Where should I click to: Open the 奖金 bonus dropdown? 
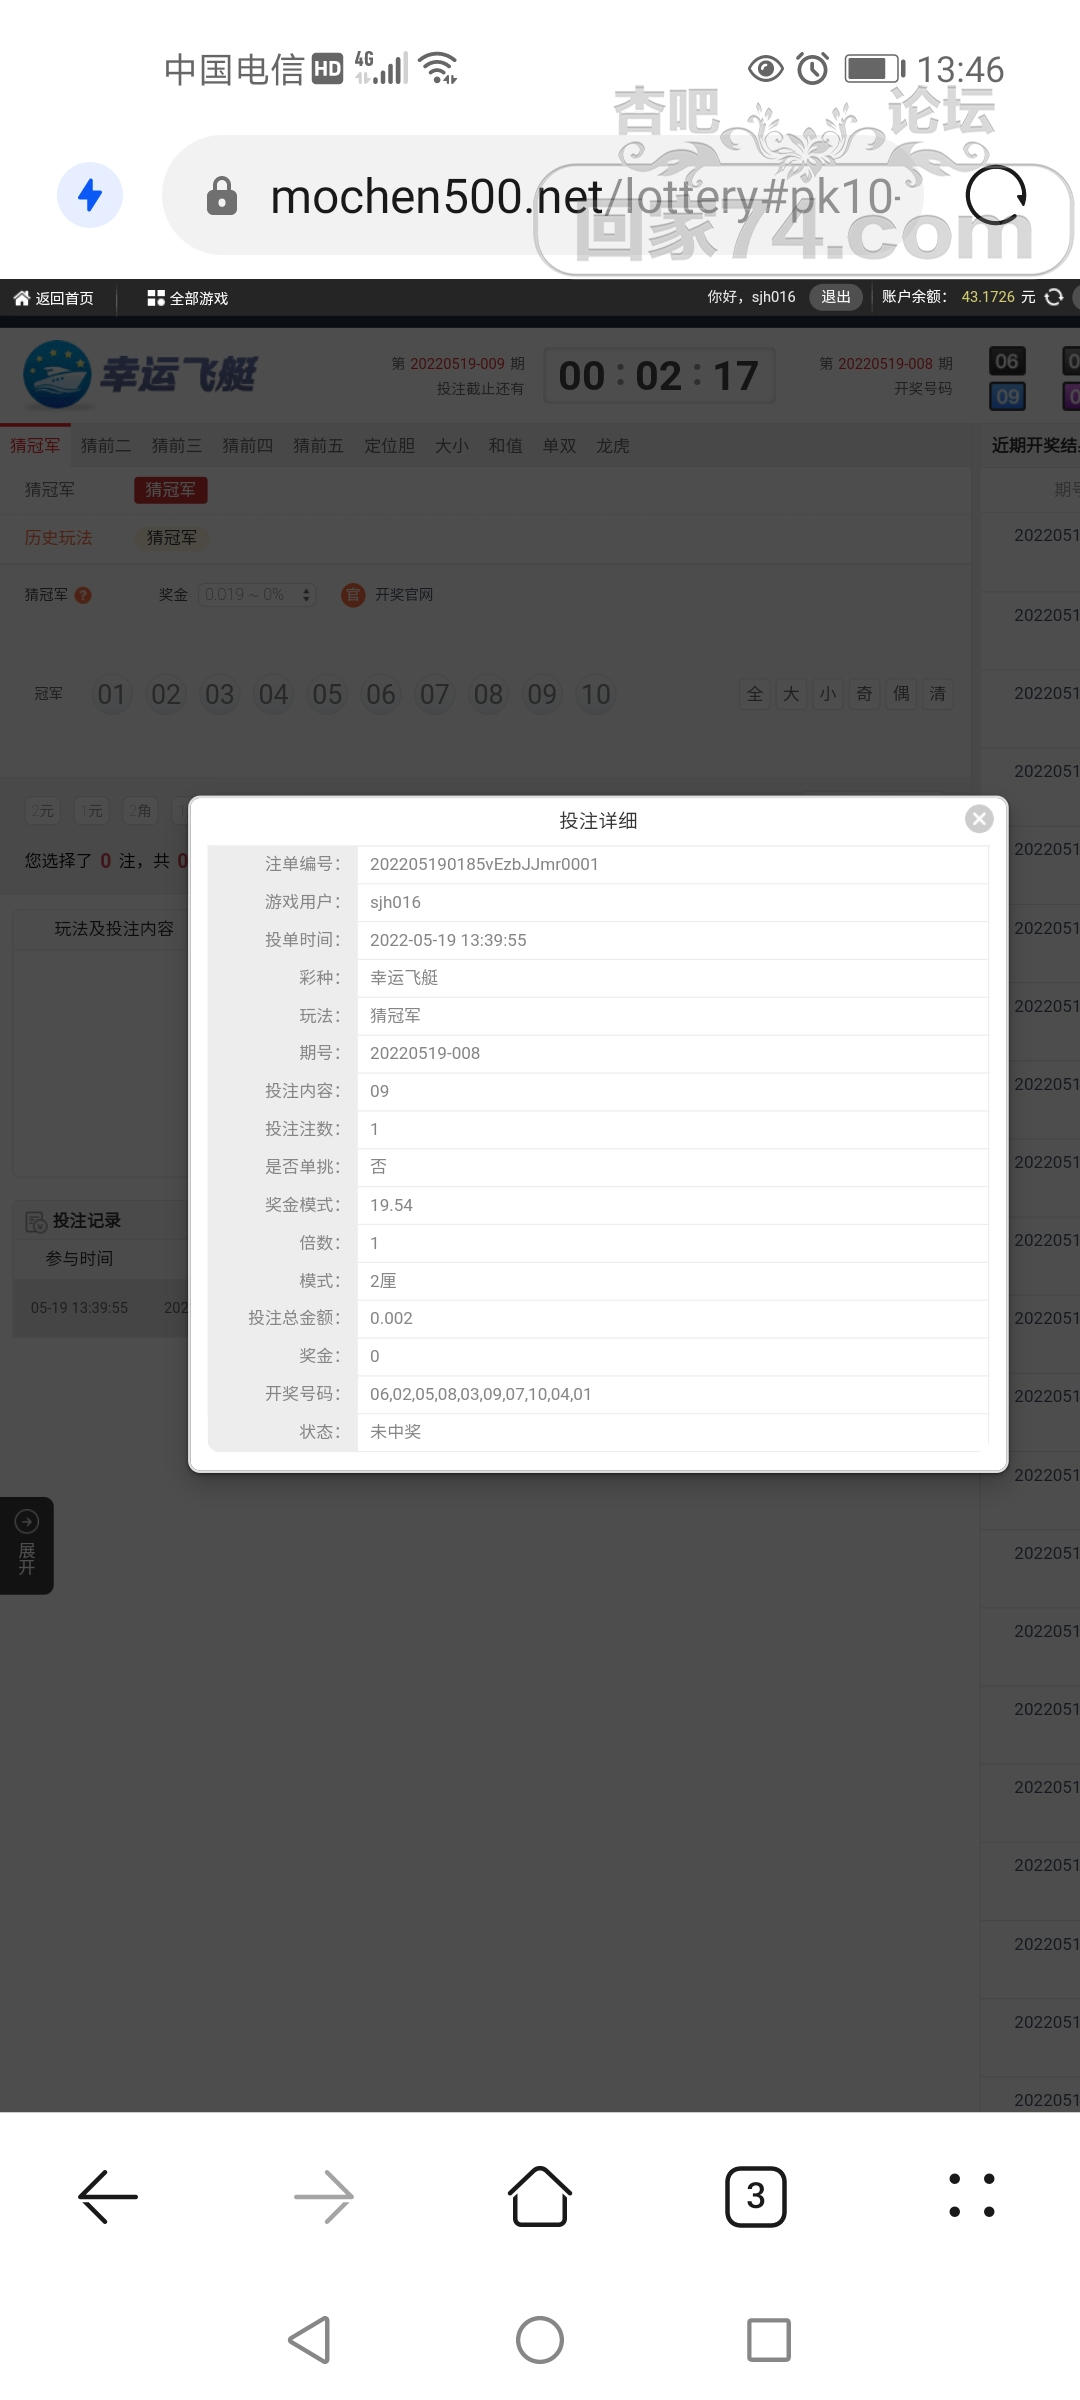(257, 595)
